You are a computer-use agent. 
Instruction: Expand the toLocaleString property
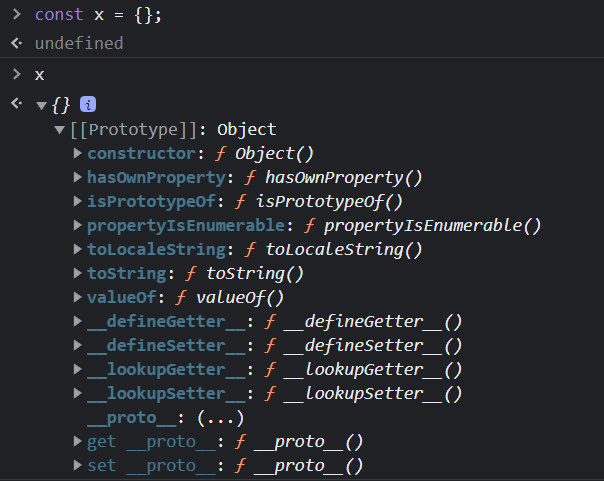pos(78,249)
